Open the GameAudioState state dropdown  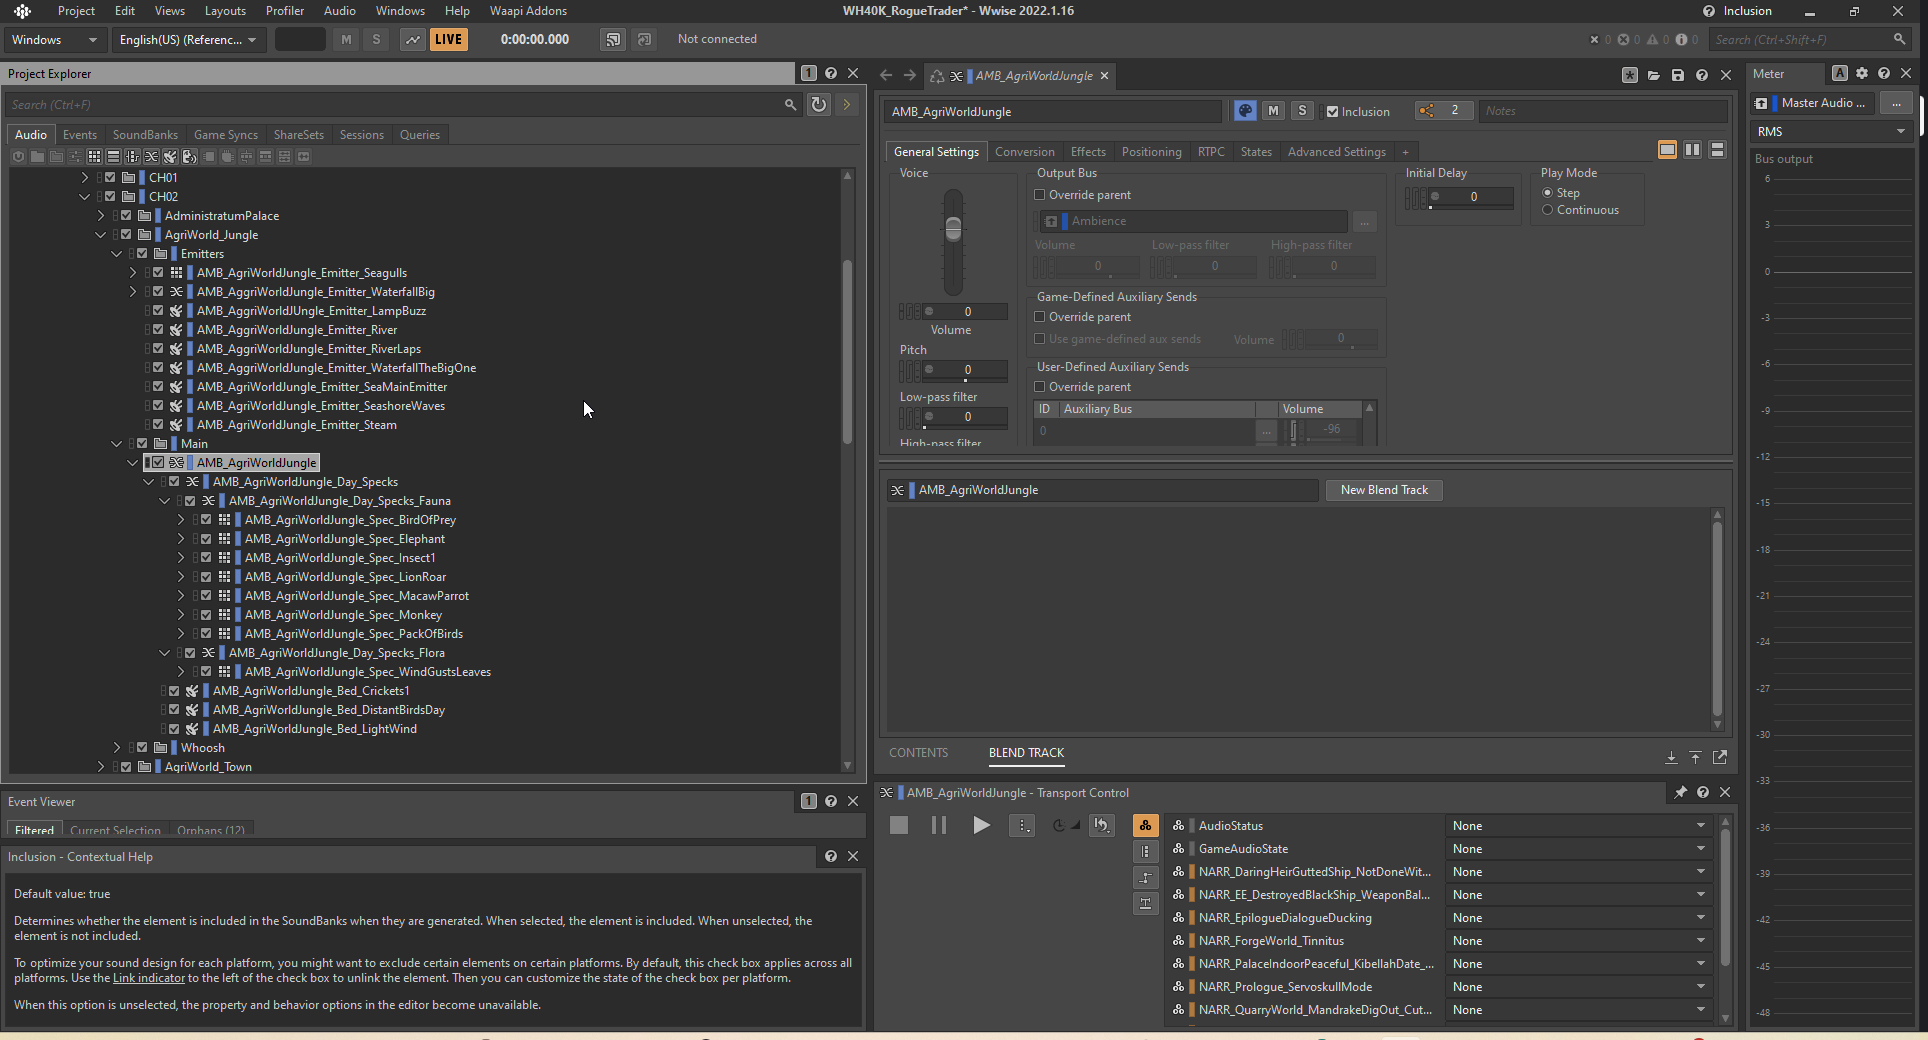1579,848
